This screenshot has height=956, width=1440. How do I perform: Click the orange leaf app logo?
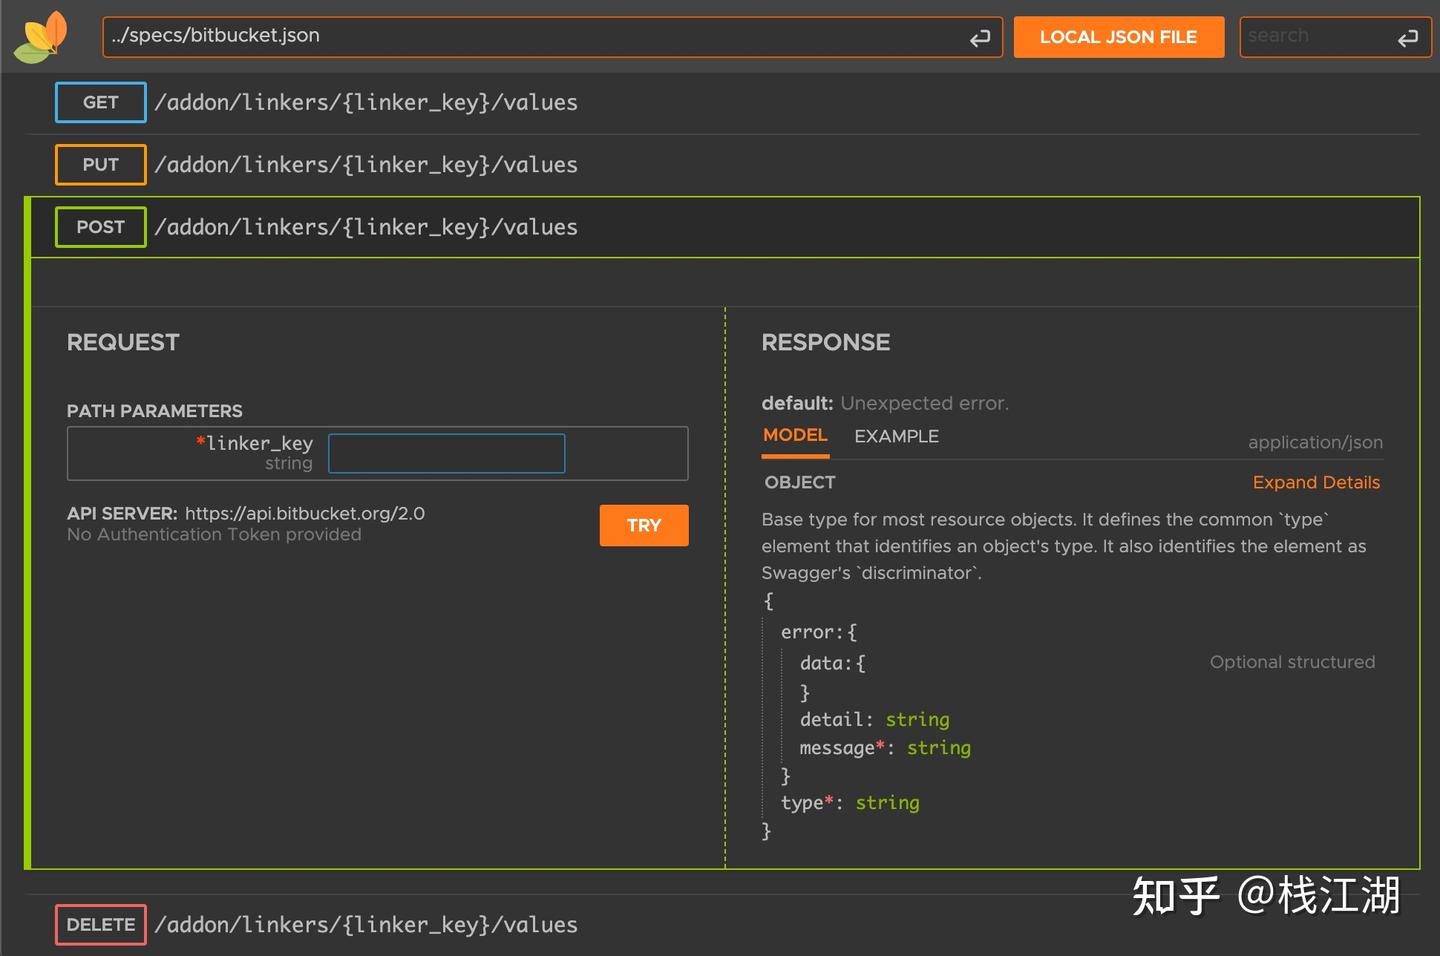pos(40,37)
